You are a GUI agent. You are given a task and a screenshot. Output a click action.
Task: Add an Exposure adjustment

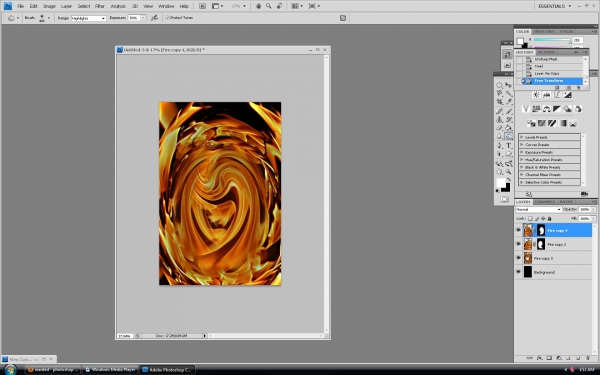[x=567, y=95]
